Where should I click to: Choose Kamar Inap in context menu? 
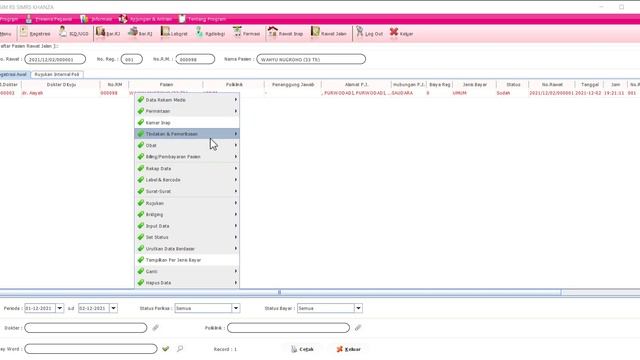187,122
